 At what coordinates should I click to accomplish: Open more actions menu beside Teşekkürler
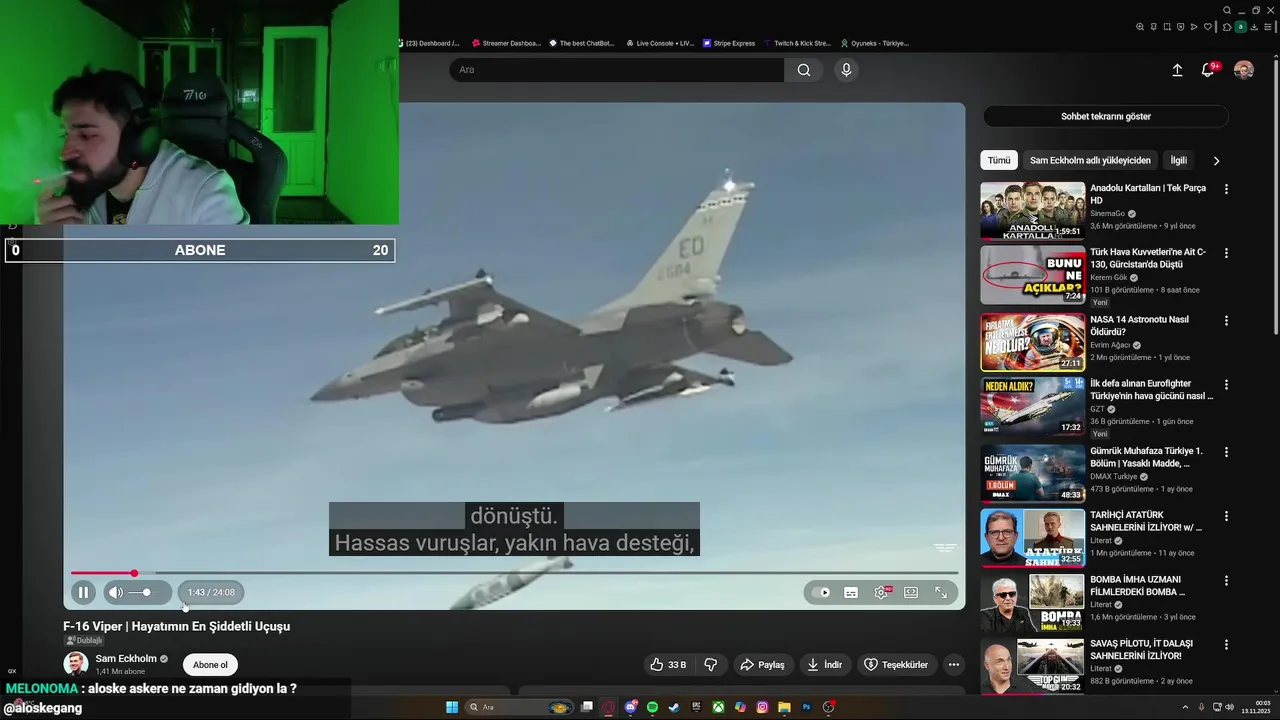point(954,664)
